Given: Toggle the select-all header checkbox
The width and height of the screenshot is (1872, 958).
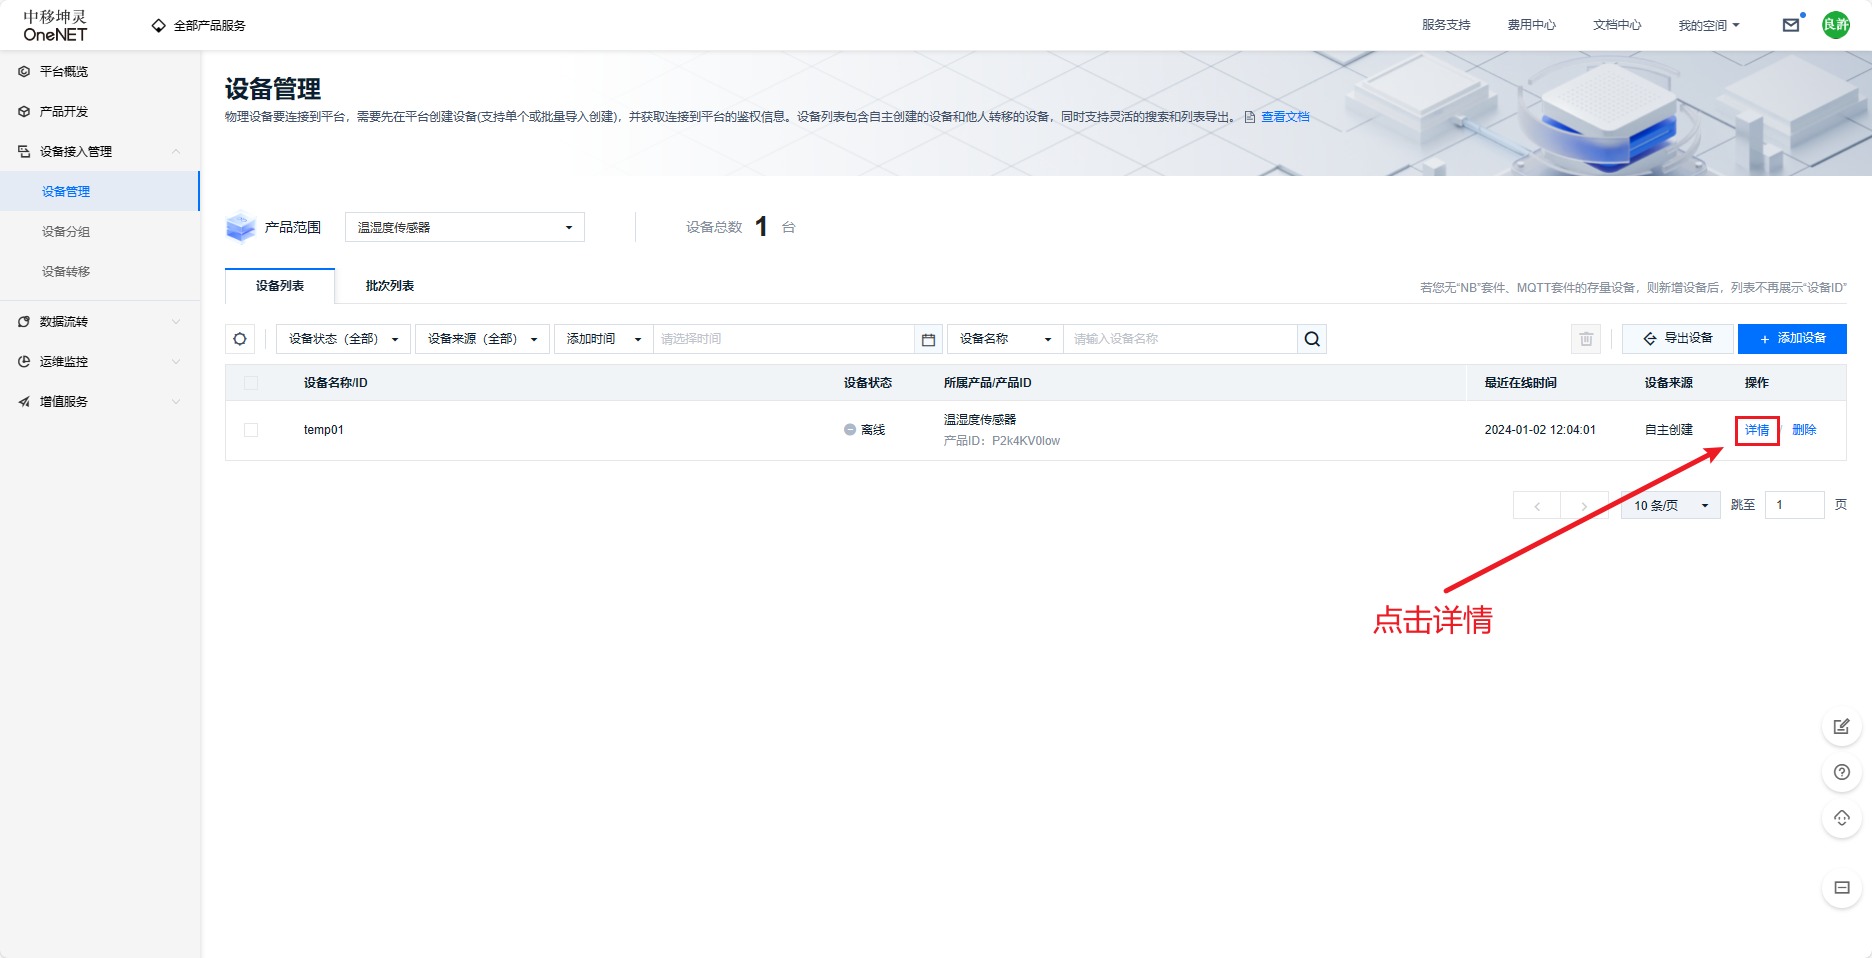Looking at the screenshot, I should click(251, 383).
